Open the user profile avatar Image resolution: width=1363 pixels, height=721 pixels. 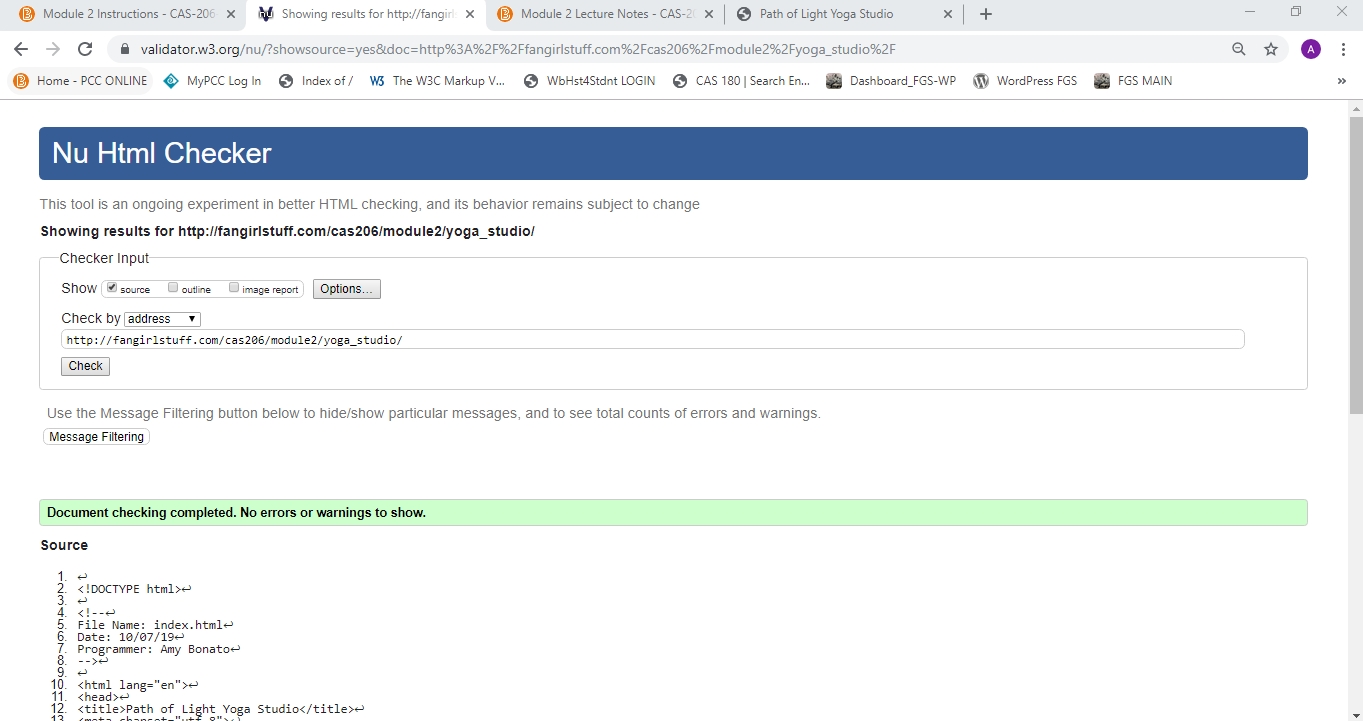(x=1310, y=49)
